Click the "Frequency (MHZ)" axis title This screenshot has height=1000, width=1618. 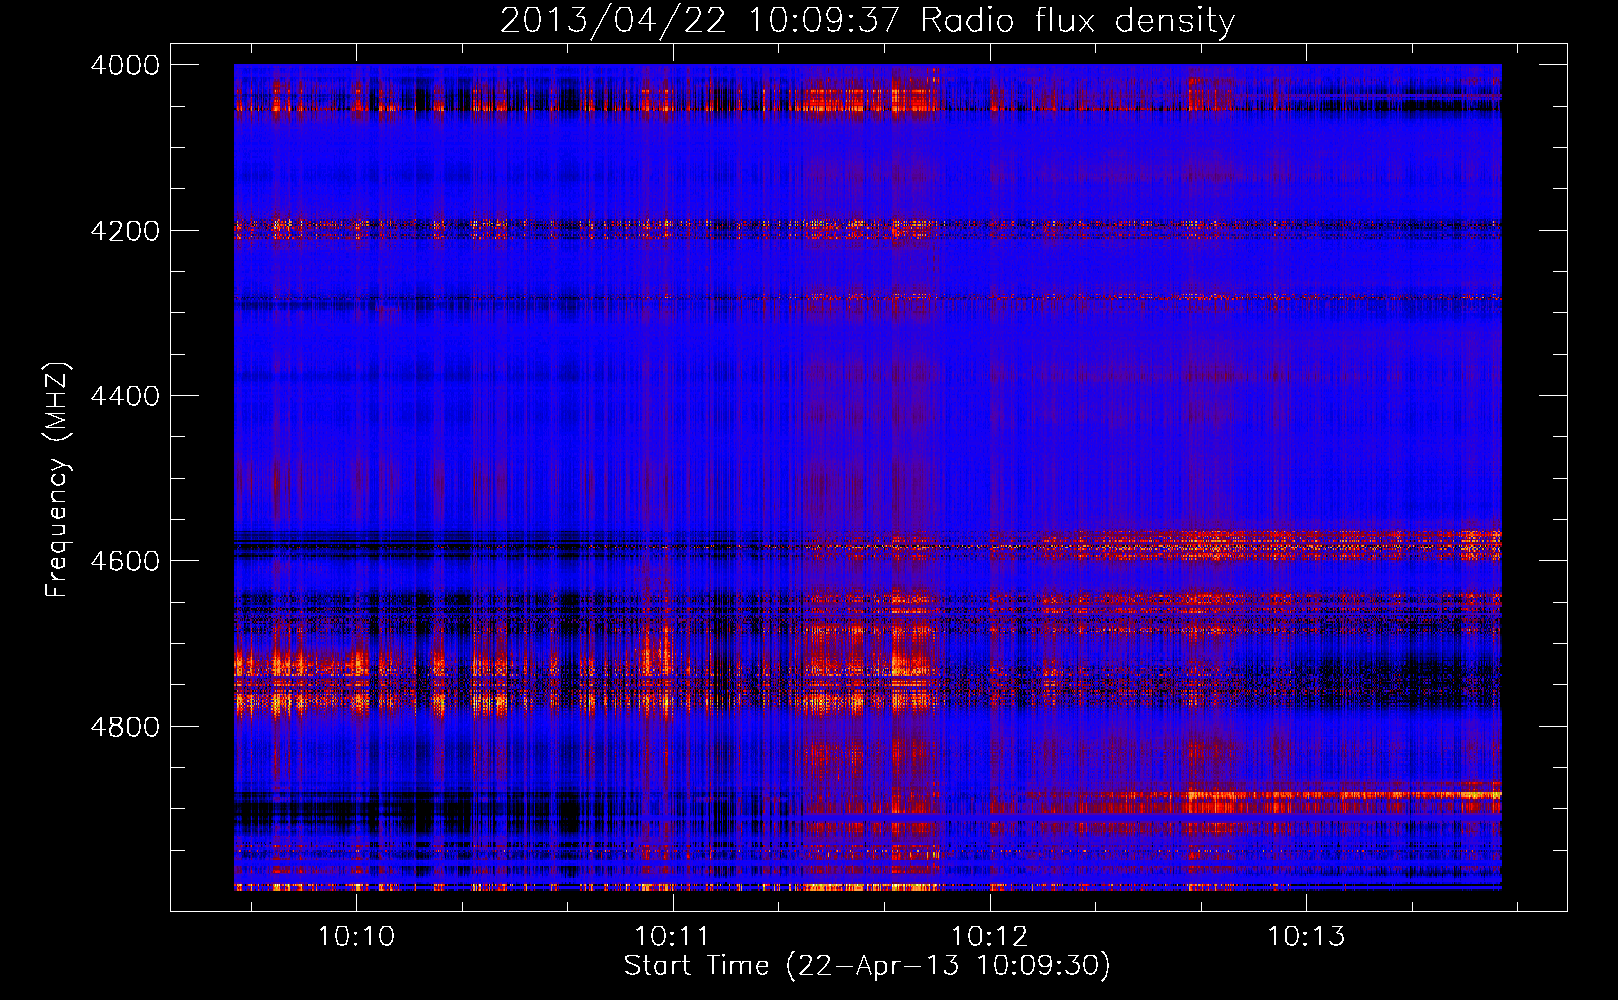(57, 480)
